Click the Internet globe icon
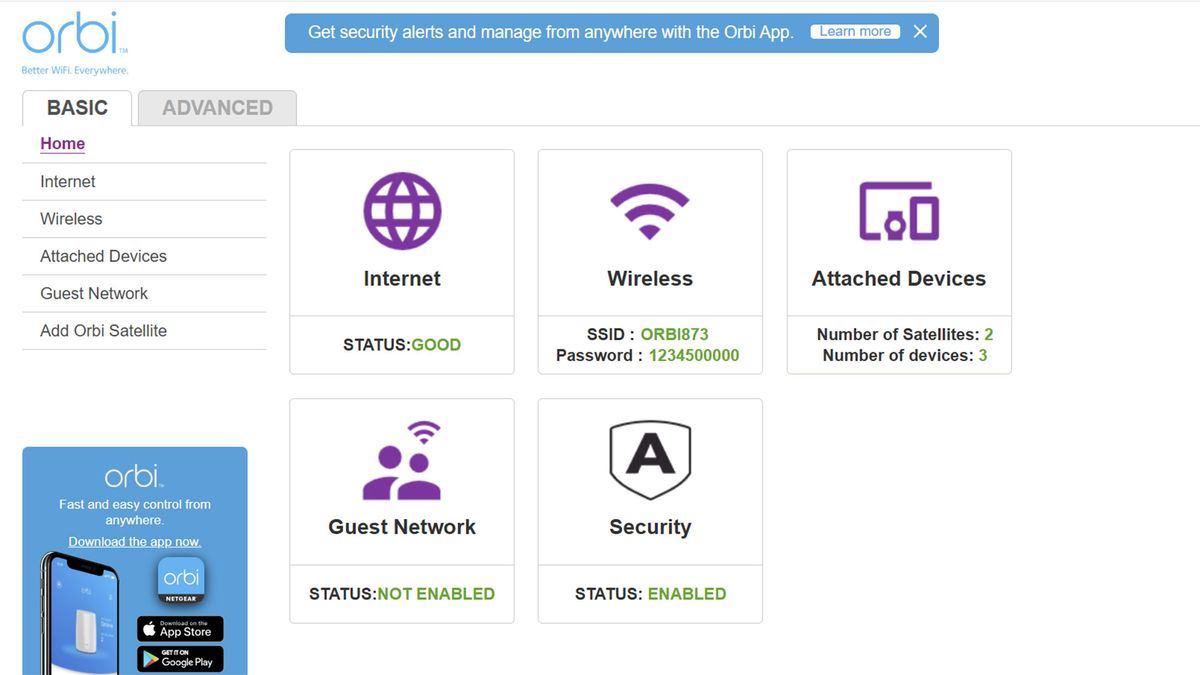Viewport: 1200px width, 675px height. pyautogui.click(x=402, y=211)
